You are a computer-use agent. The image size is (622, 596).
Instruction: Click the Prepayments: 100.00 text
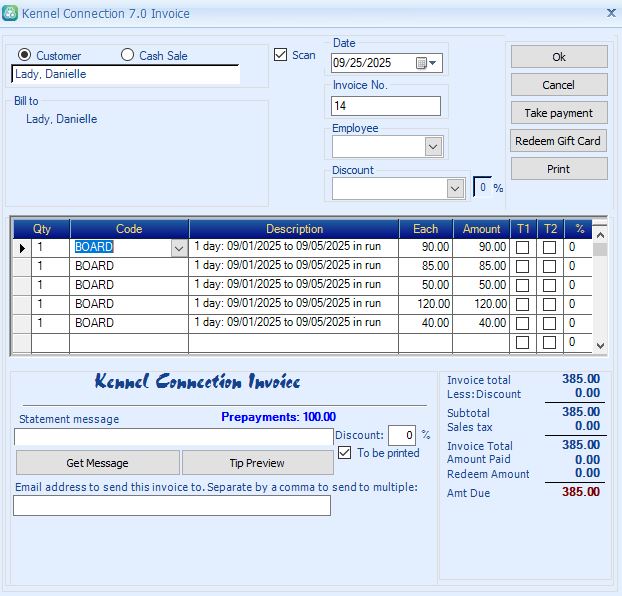(x=278, y=417)
